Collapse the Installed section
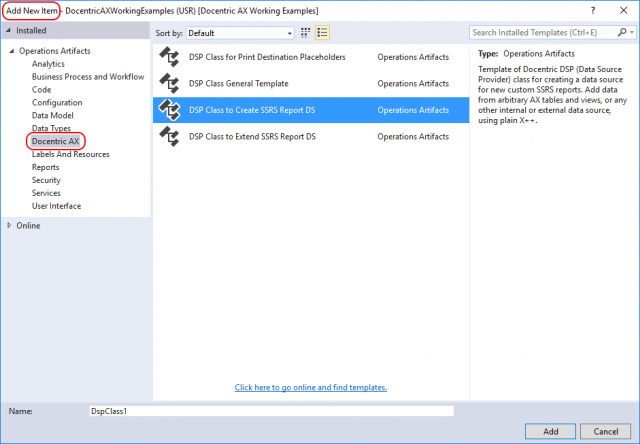Viewport: 640px width, 444px height. (x=9, y=31)
